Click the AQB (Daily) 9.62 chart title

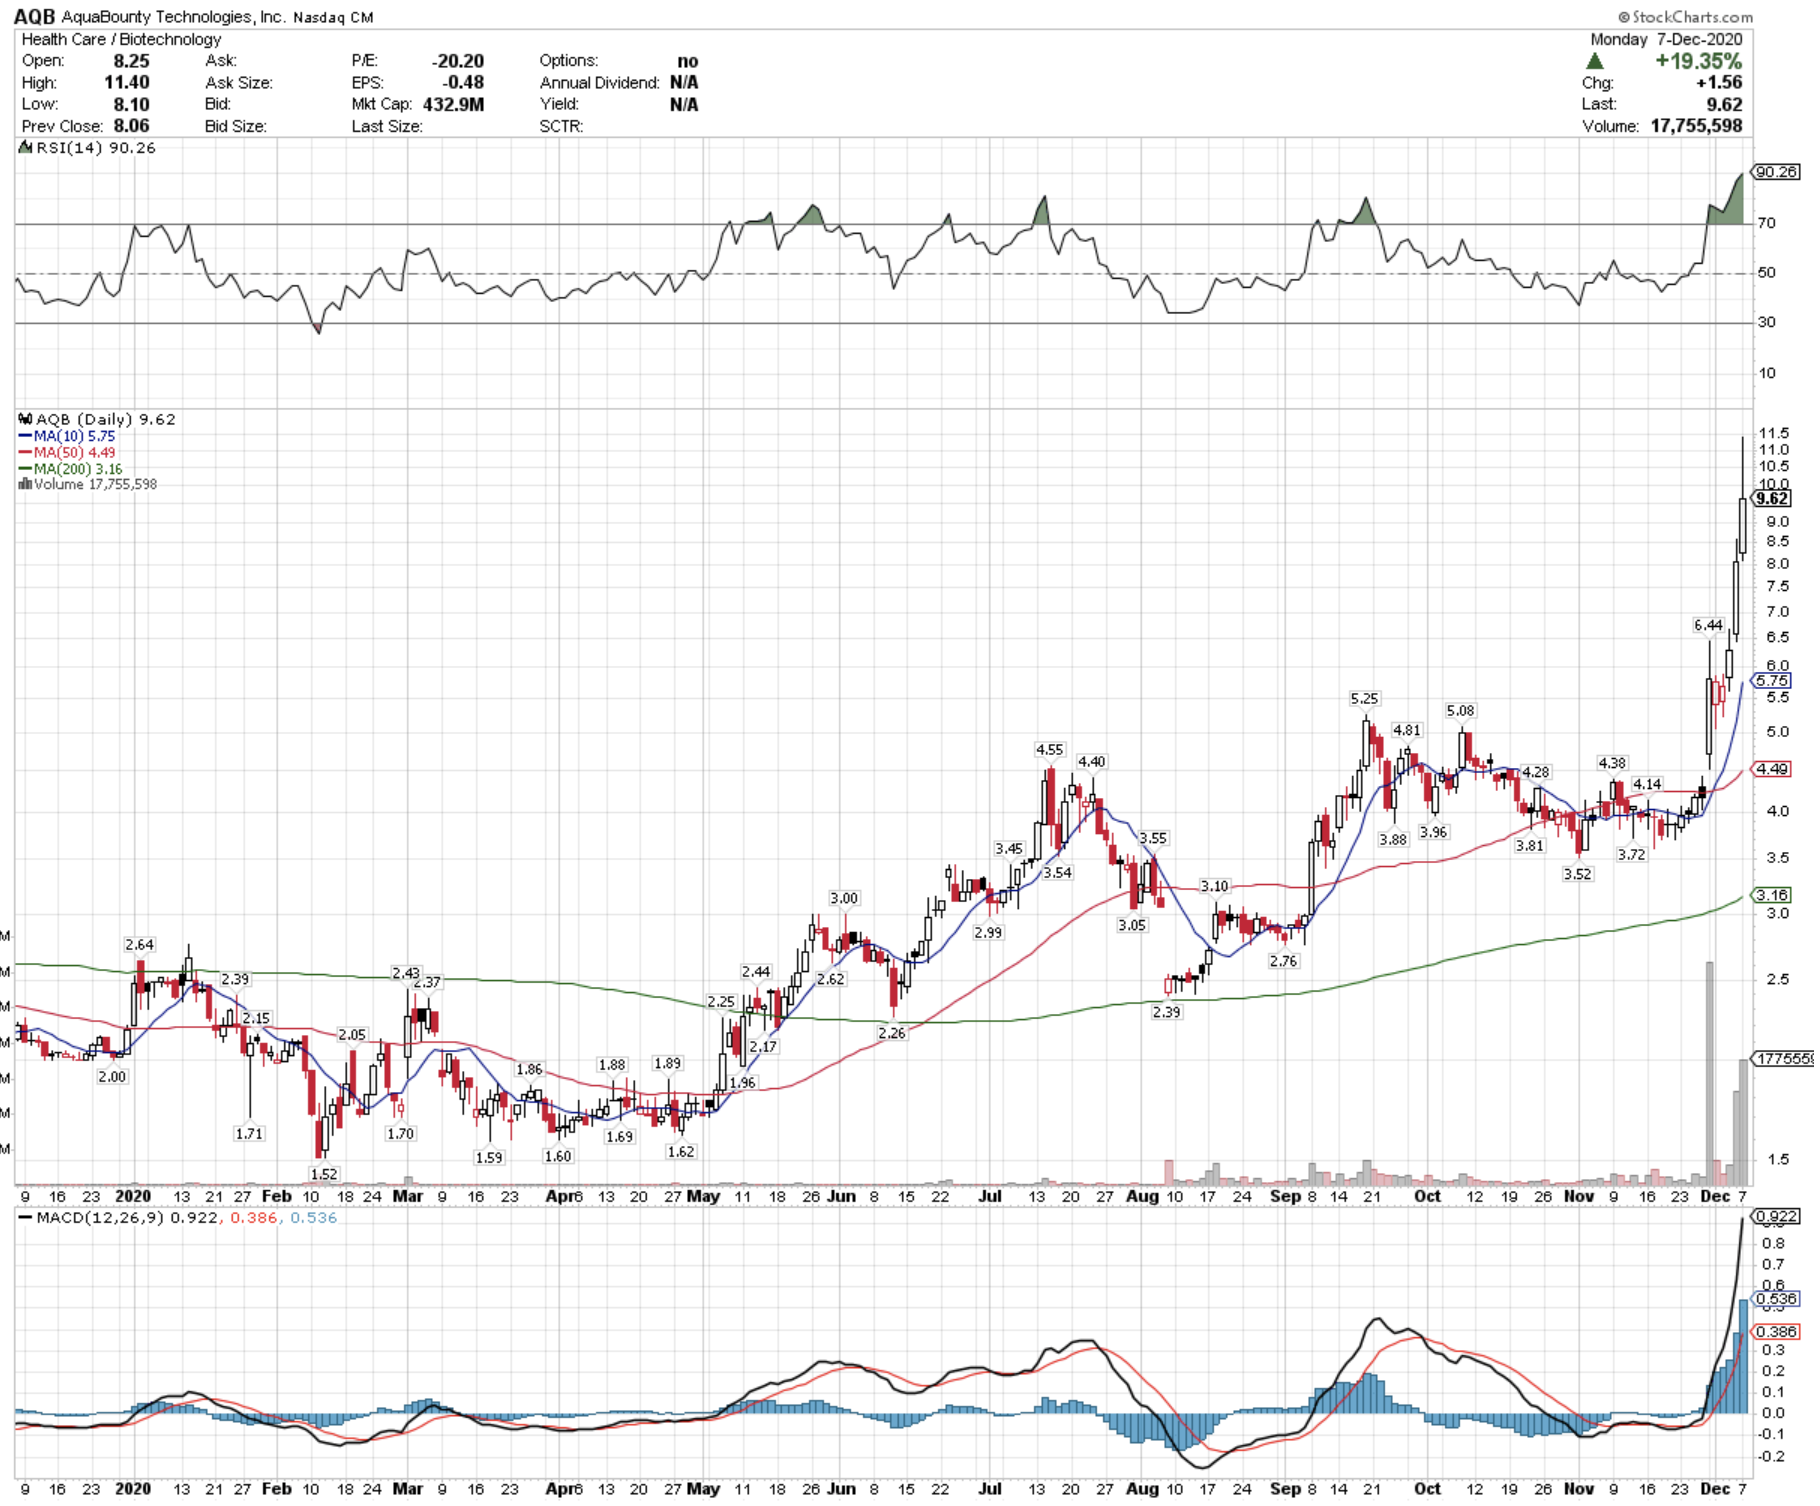106,420
